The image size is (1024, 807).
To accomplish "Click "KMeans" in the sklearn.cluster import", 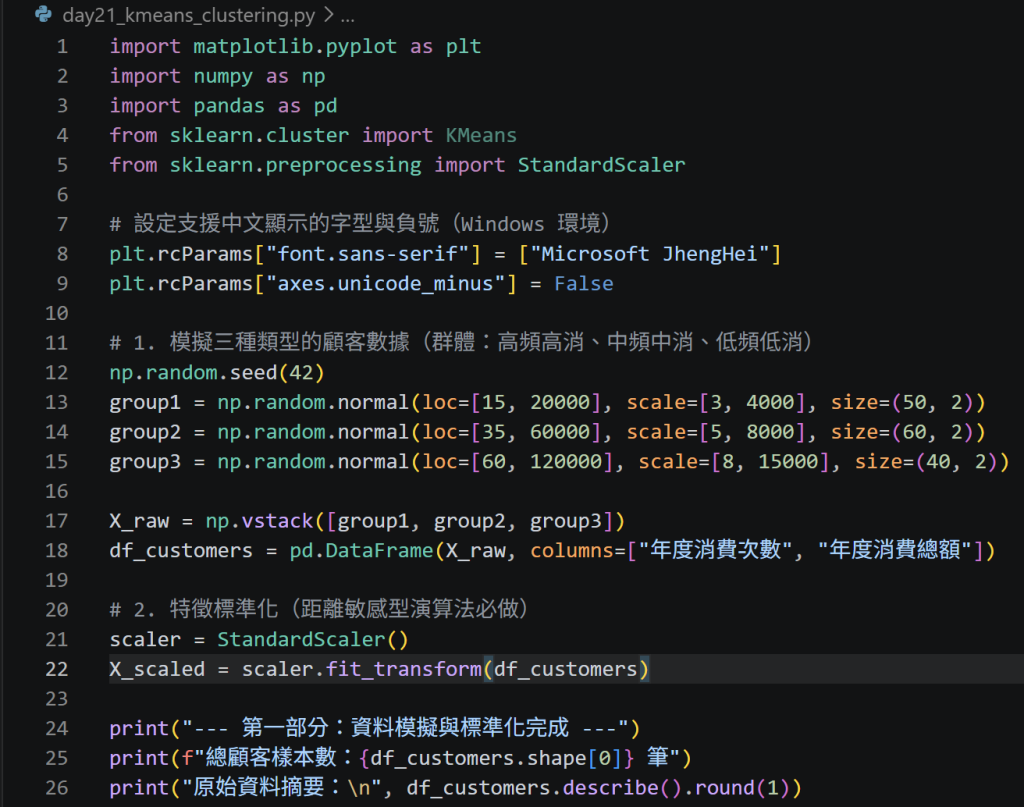I will tap(481, 135).
